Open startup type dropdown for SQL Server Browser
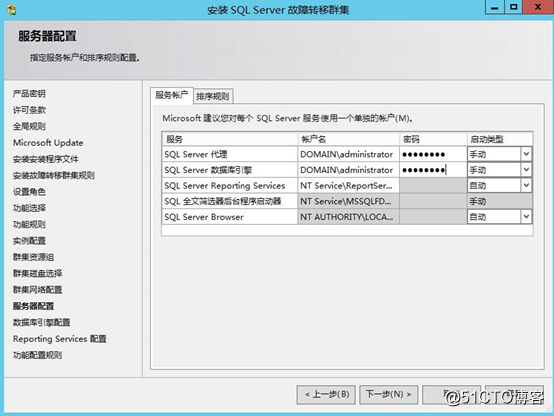 point(526,216)
